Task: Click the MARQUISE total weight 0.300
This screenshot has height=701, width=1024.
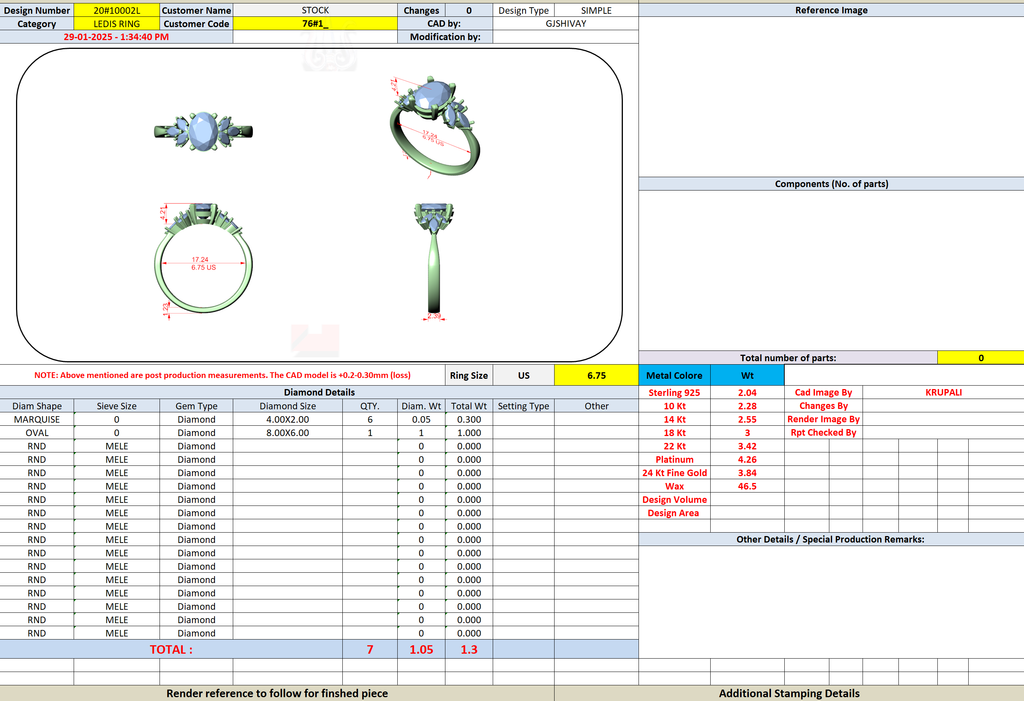Action: tap(469, 419)
